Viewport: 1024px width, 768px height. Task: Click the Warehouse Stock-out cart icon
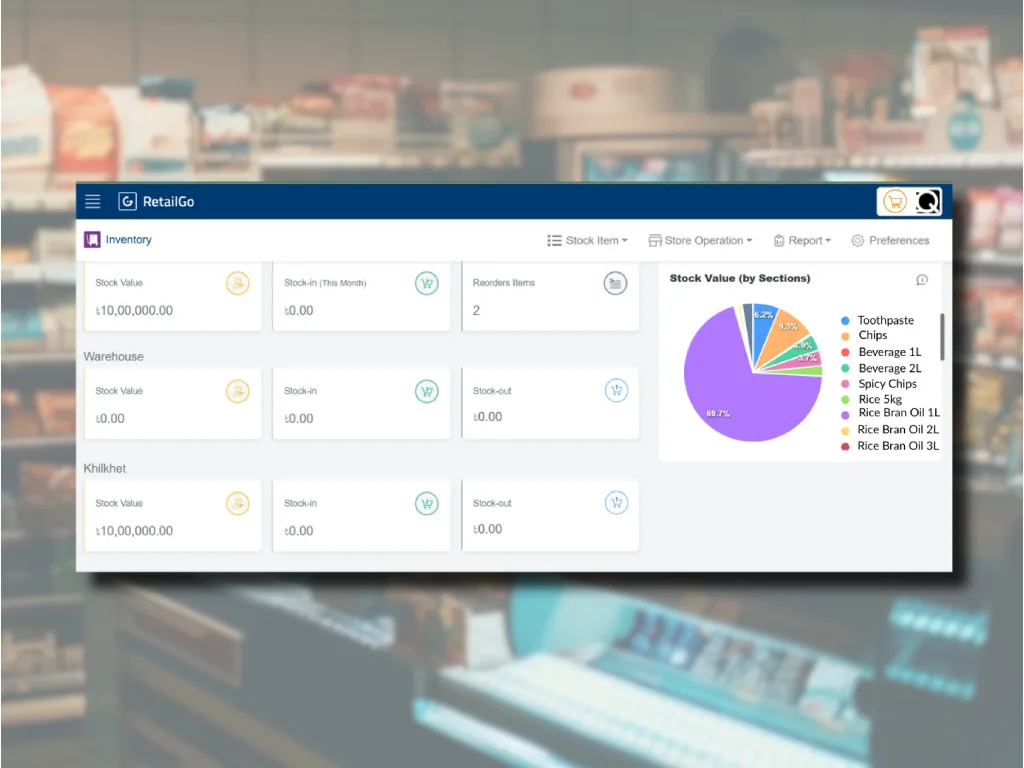[x=616, y=391]
